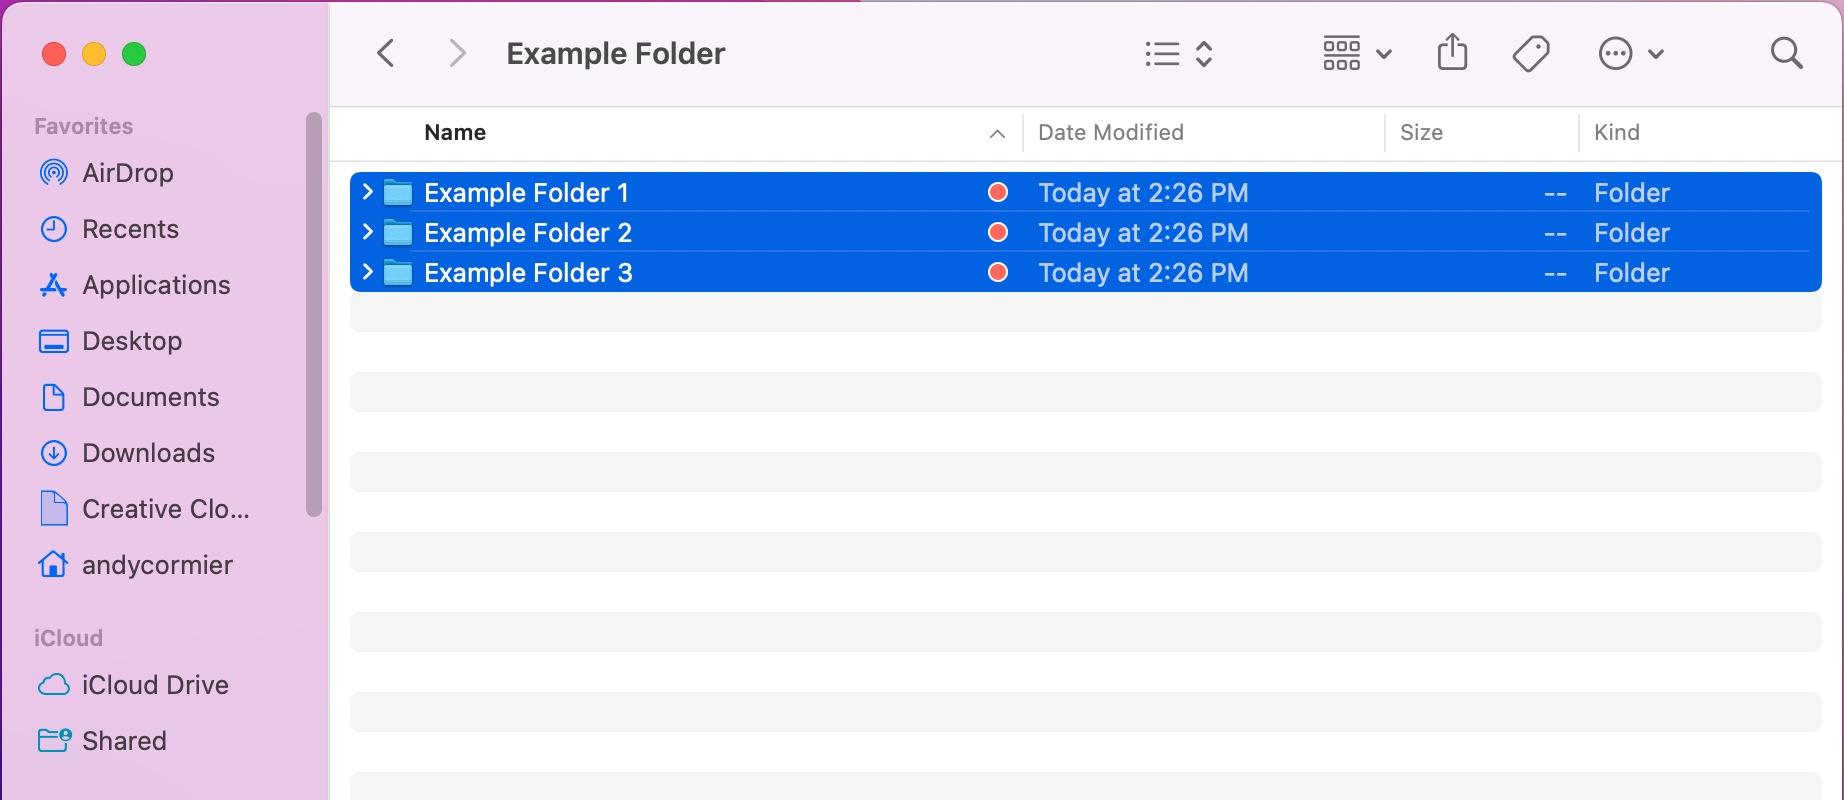This screenshot has width=1844, height=800.
Task: Expand Example Folder 1 disclosure arrow
Action: coord(367,192)
